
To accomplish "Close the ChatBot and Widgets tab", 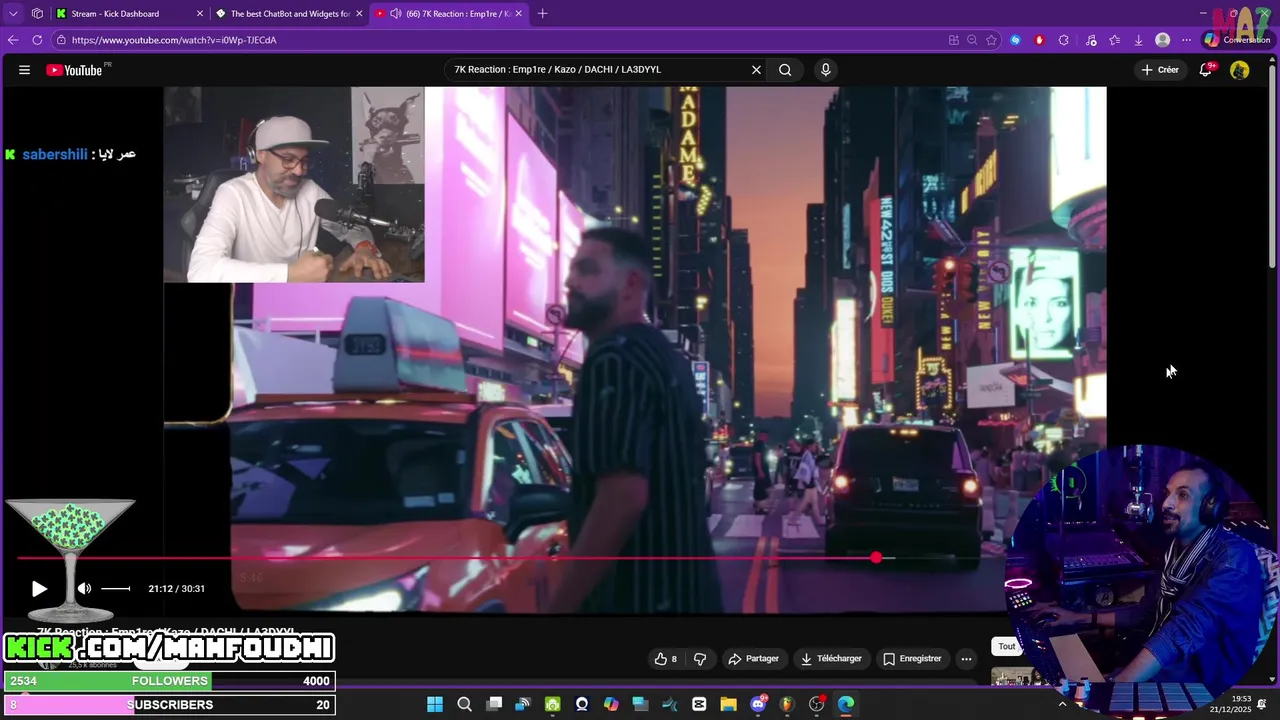I will (x=359, y=14).
